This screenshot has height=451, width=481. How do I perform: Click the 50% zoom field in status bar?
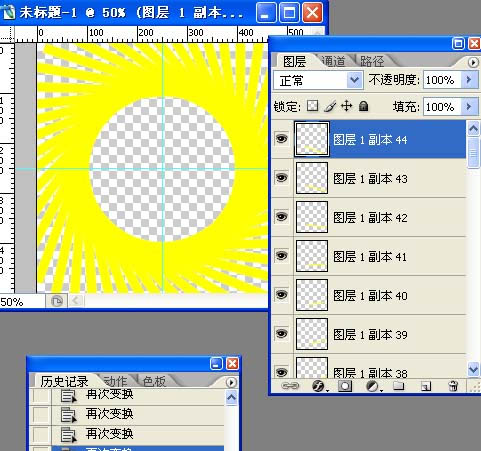tap(22, 302)
